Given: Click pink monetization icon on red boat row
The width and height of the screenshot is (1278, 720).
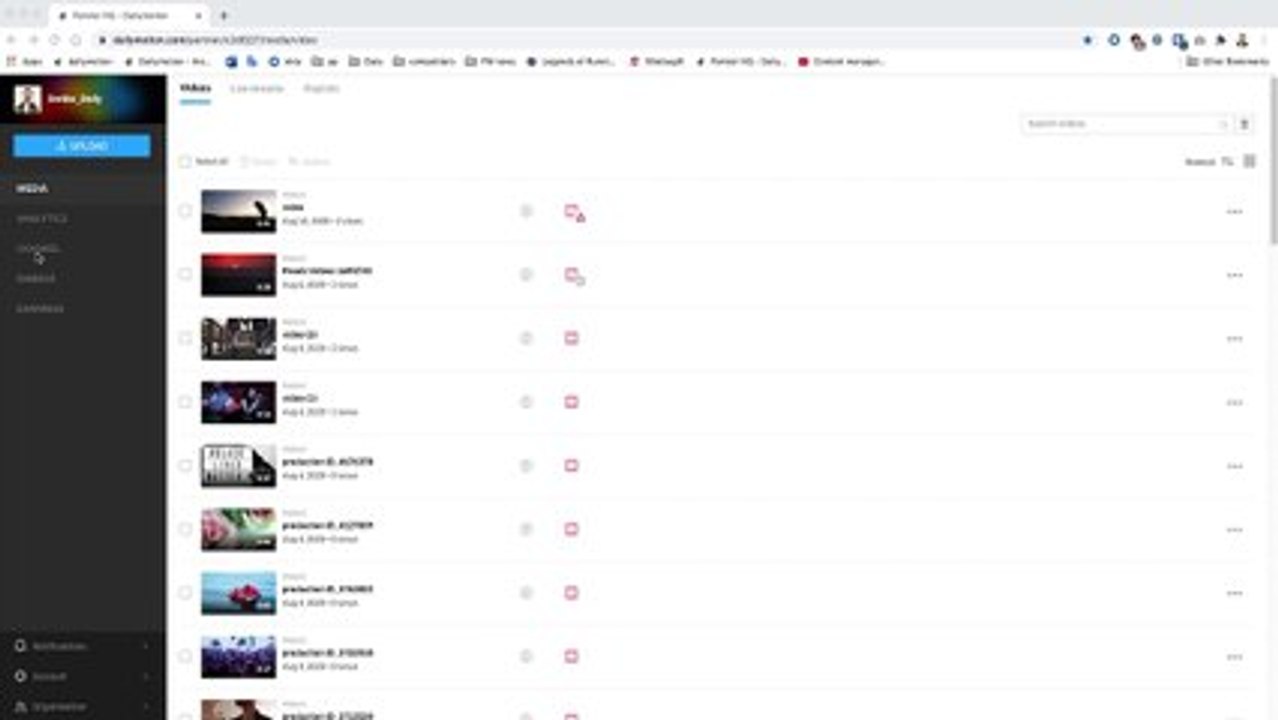Looking at the screenshot, I should [572, 592].
